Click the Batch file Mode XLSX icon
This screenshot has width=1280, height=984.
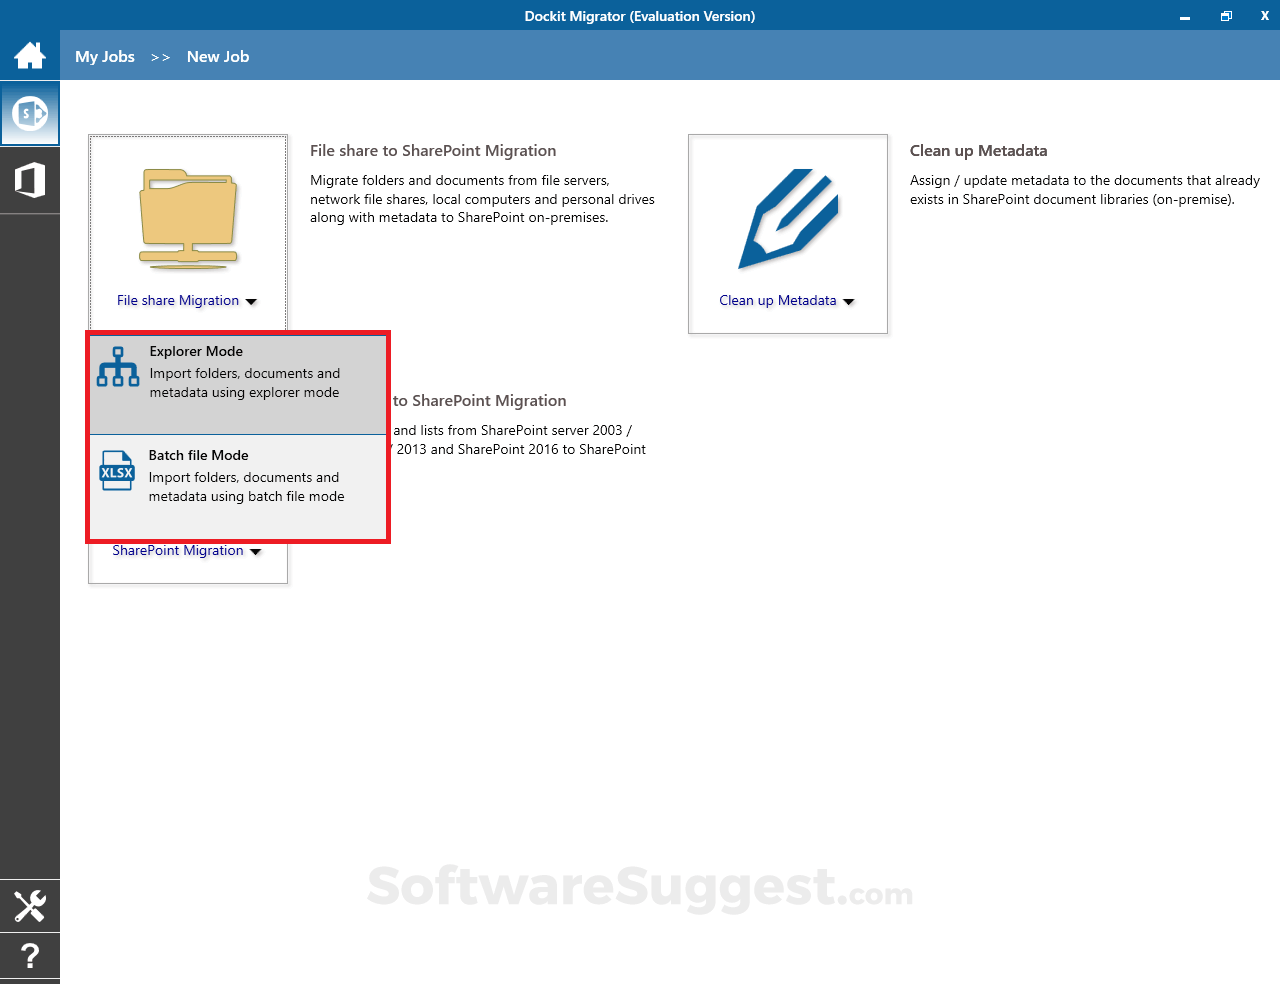point(117,471)
